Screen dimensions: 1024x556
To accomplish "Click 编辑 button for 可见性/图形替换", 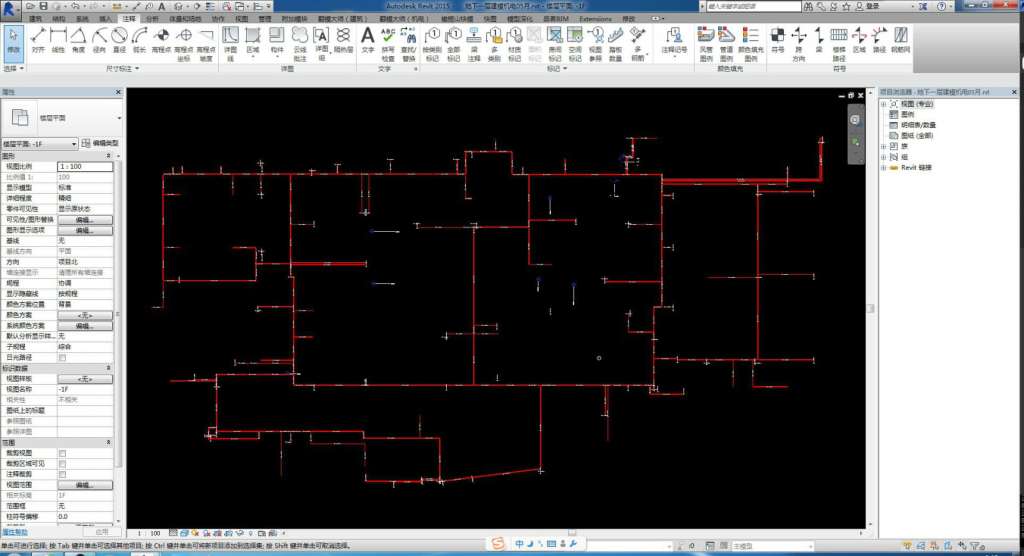I will (85, 220).
